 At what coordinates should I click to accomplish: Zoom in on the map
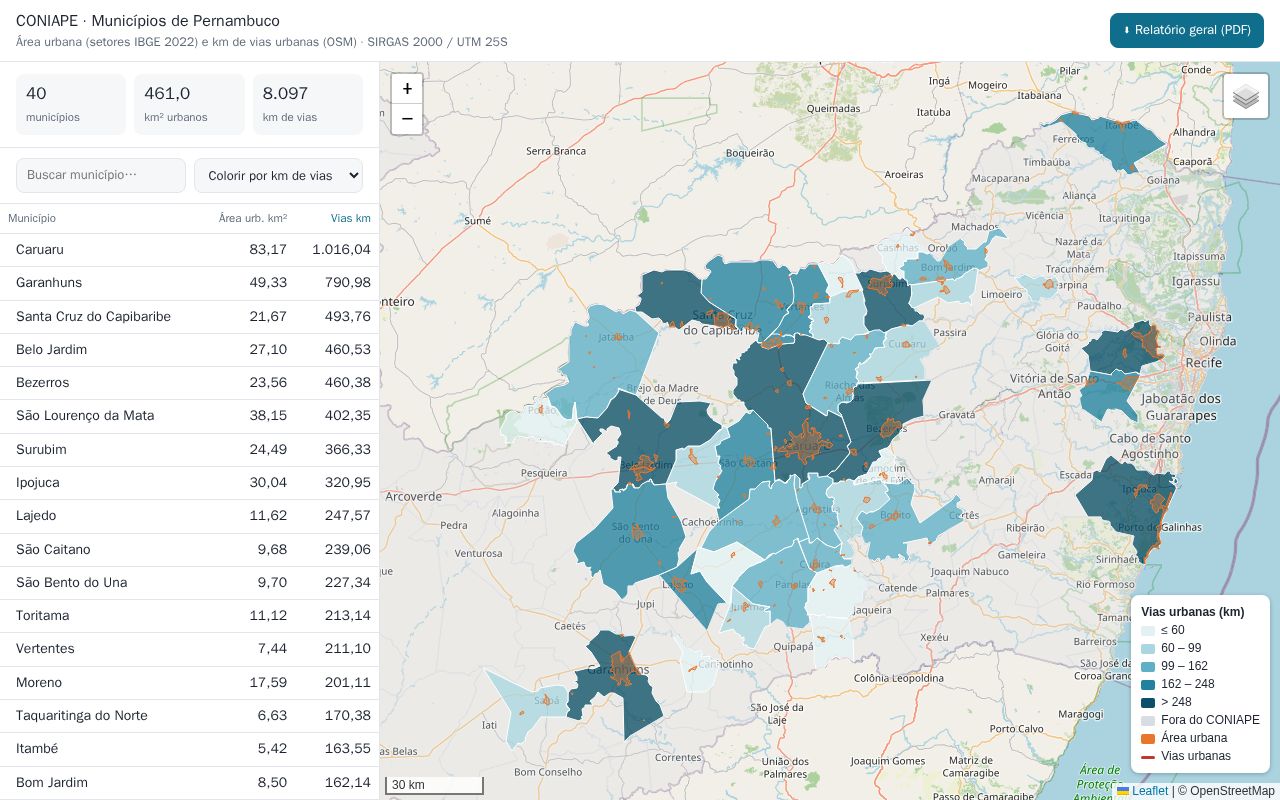click(x=406, y=89)
